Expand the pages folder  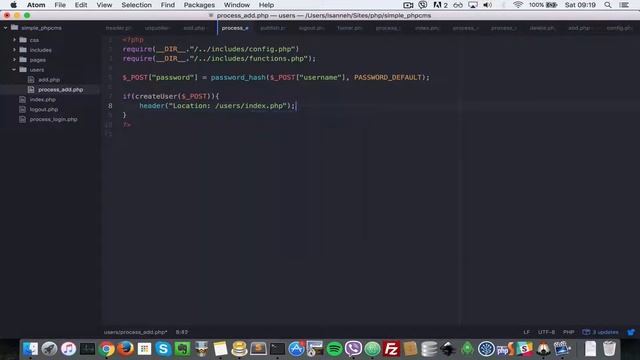point(14,60)
